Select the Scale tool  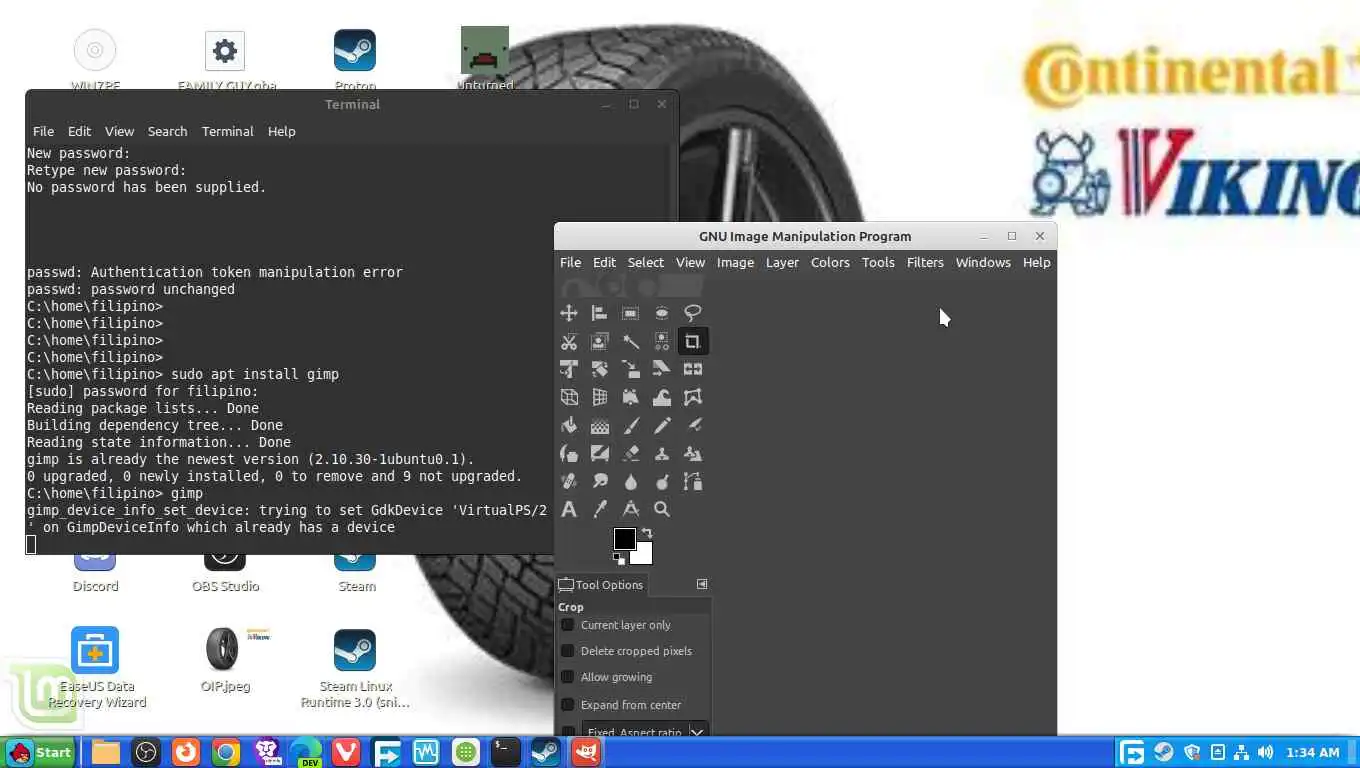point(631,369)
